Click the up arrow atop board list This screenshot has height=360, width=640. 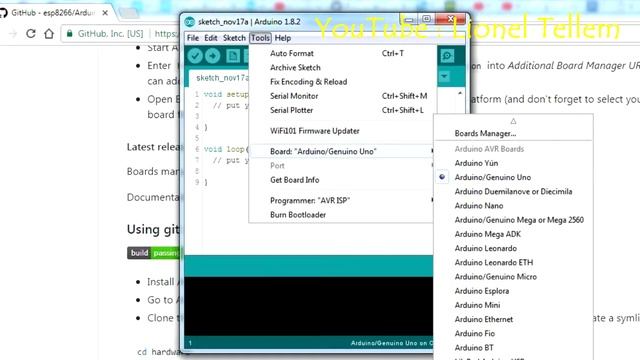513,121
